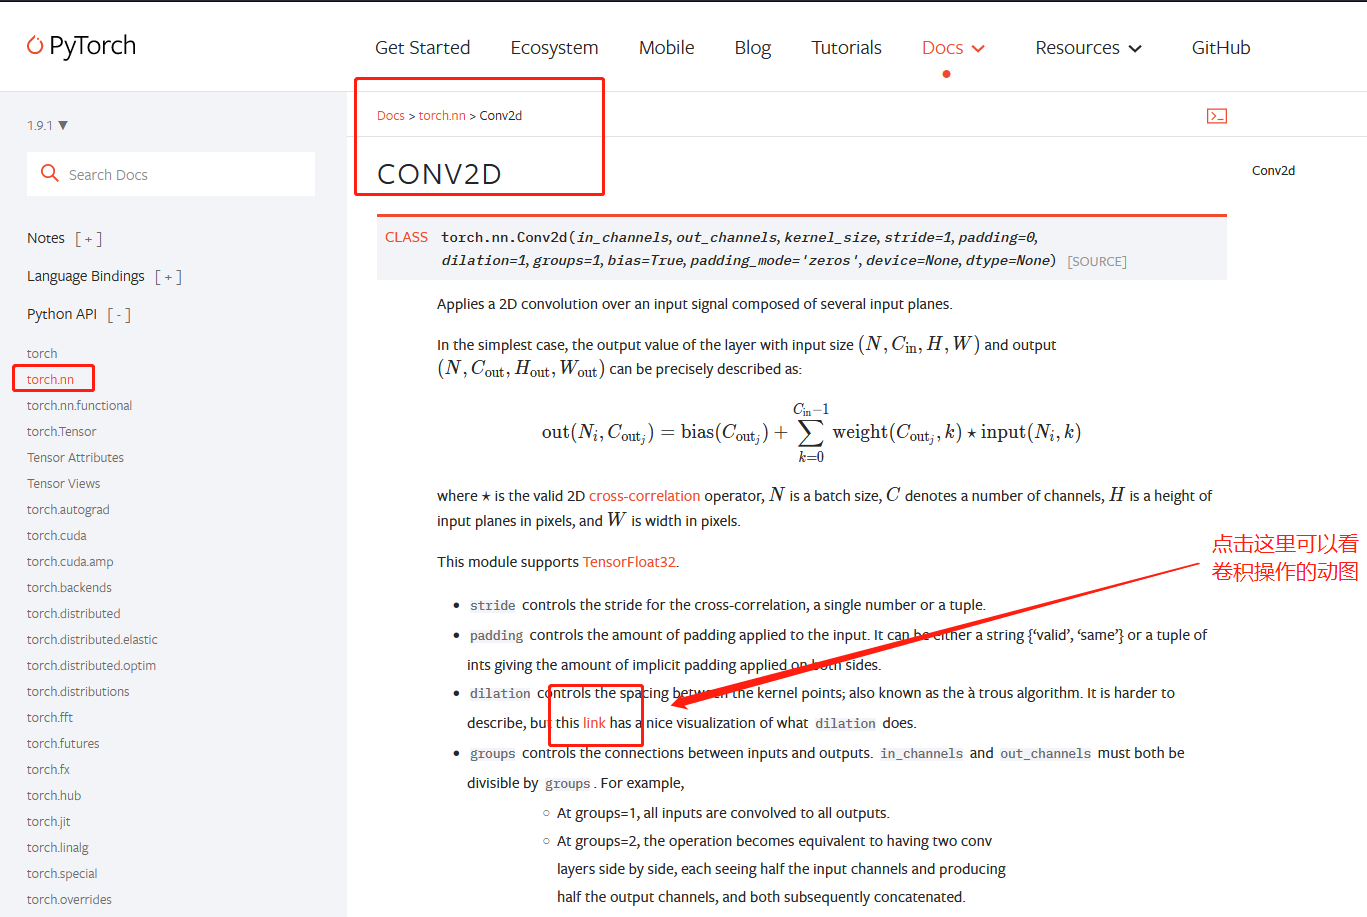
Task: Select torch.futures in the sidebar
Action: tap(63, 743)
